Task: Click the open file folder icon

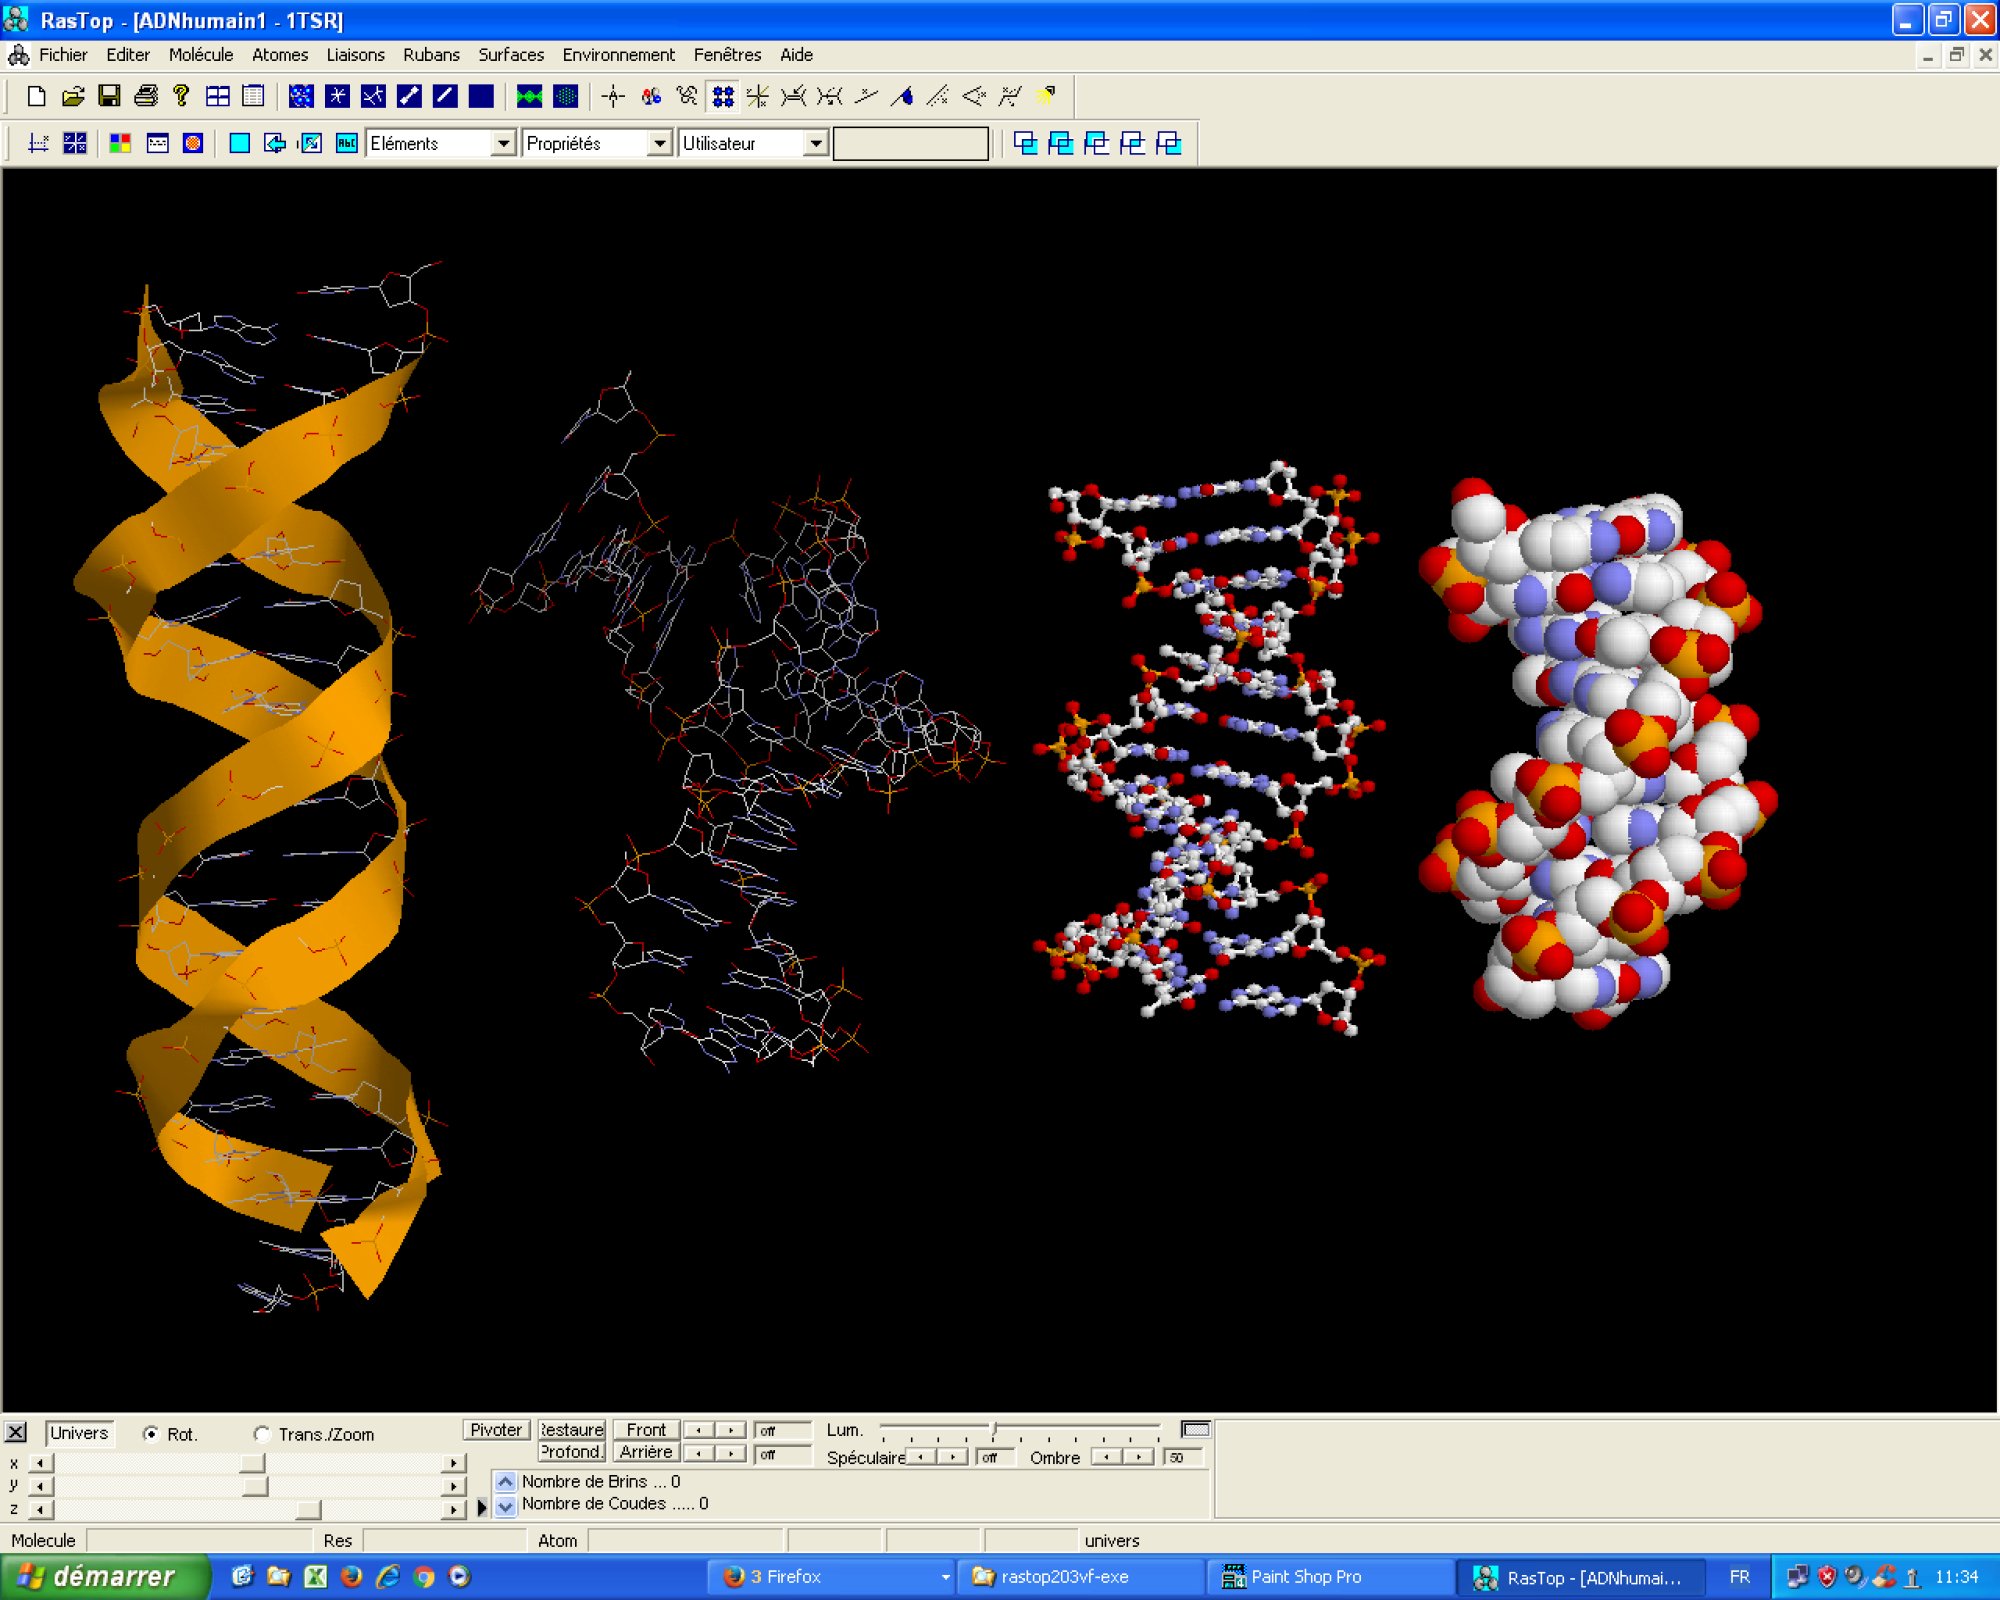Action: click(72, 96)
